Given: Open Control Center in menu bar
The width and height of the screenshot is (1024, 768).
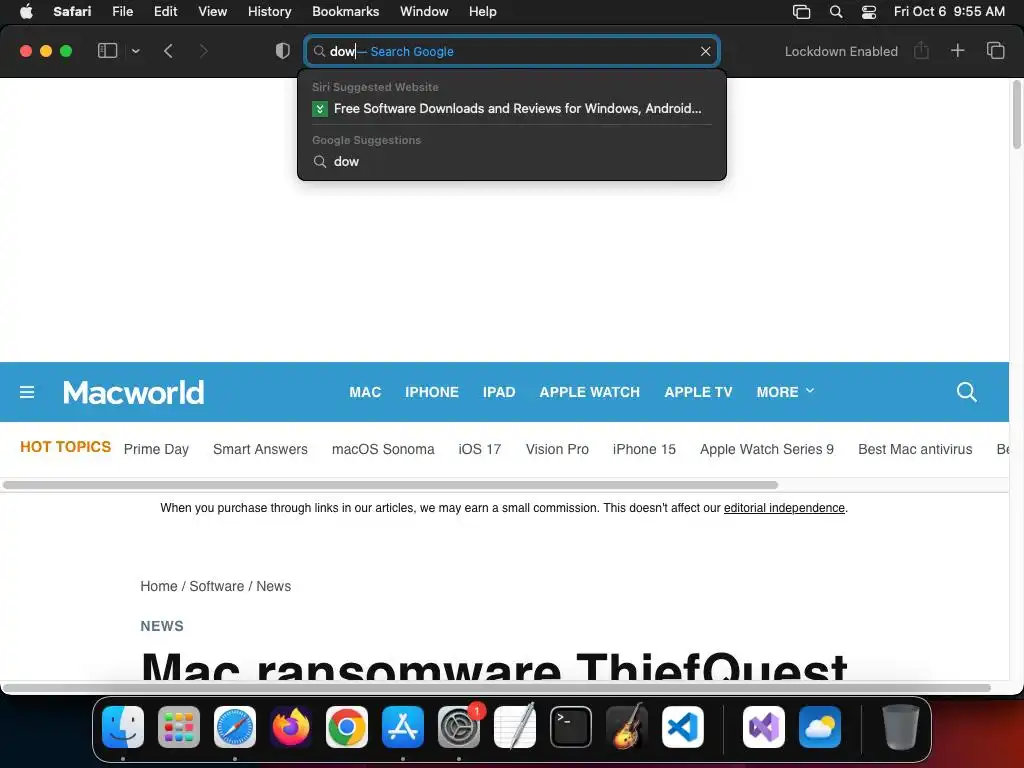Looking at the screenshot, I should coord(869,11).
